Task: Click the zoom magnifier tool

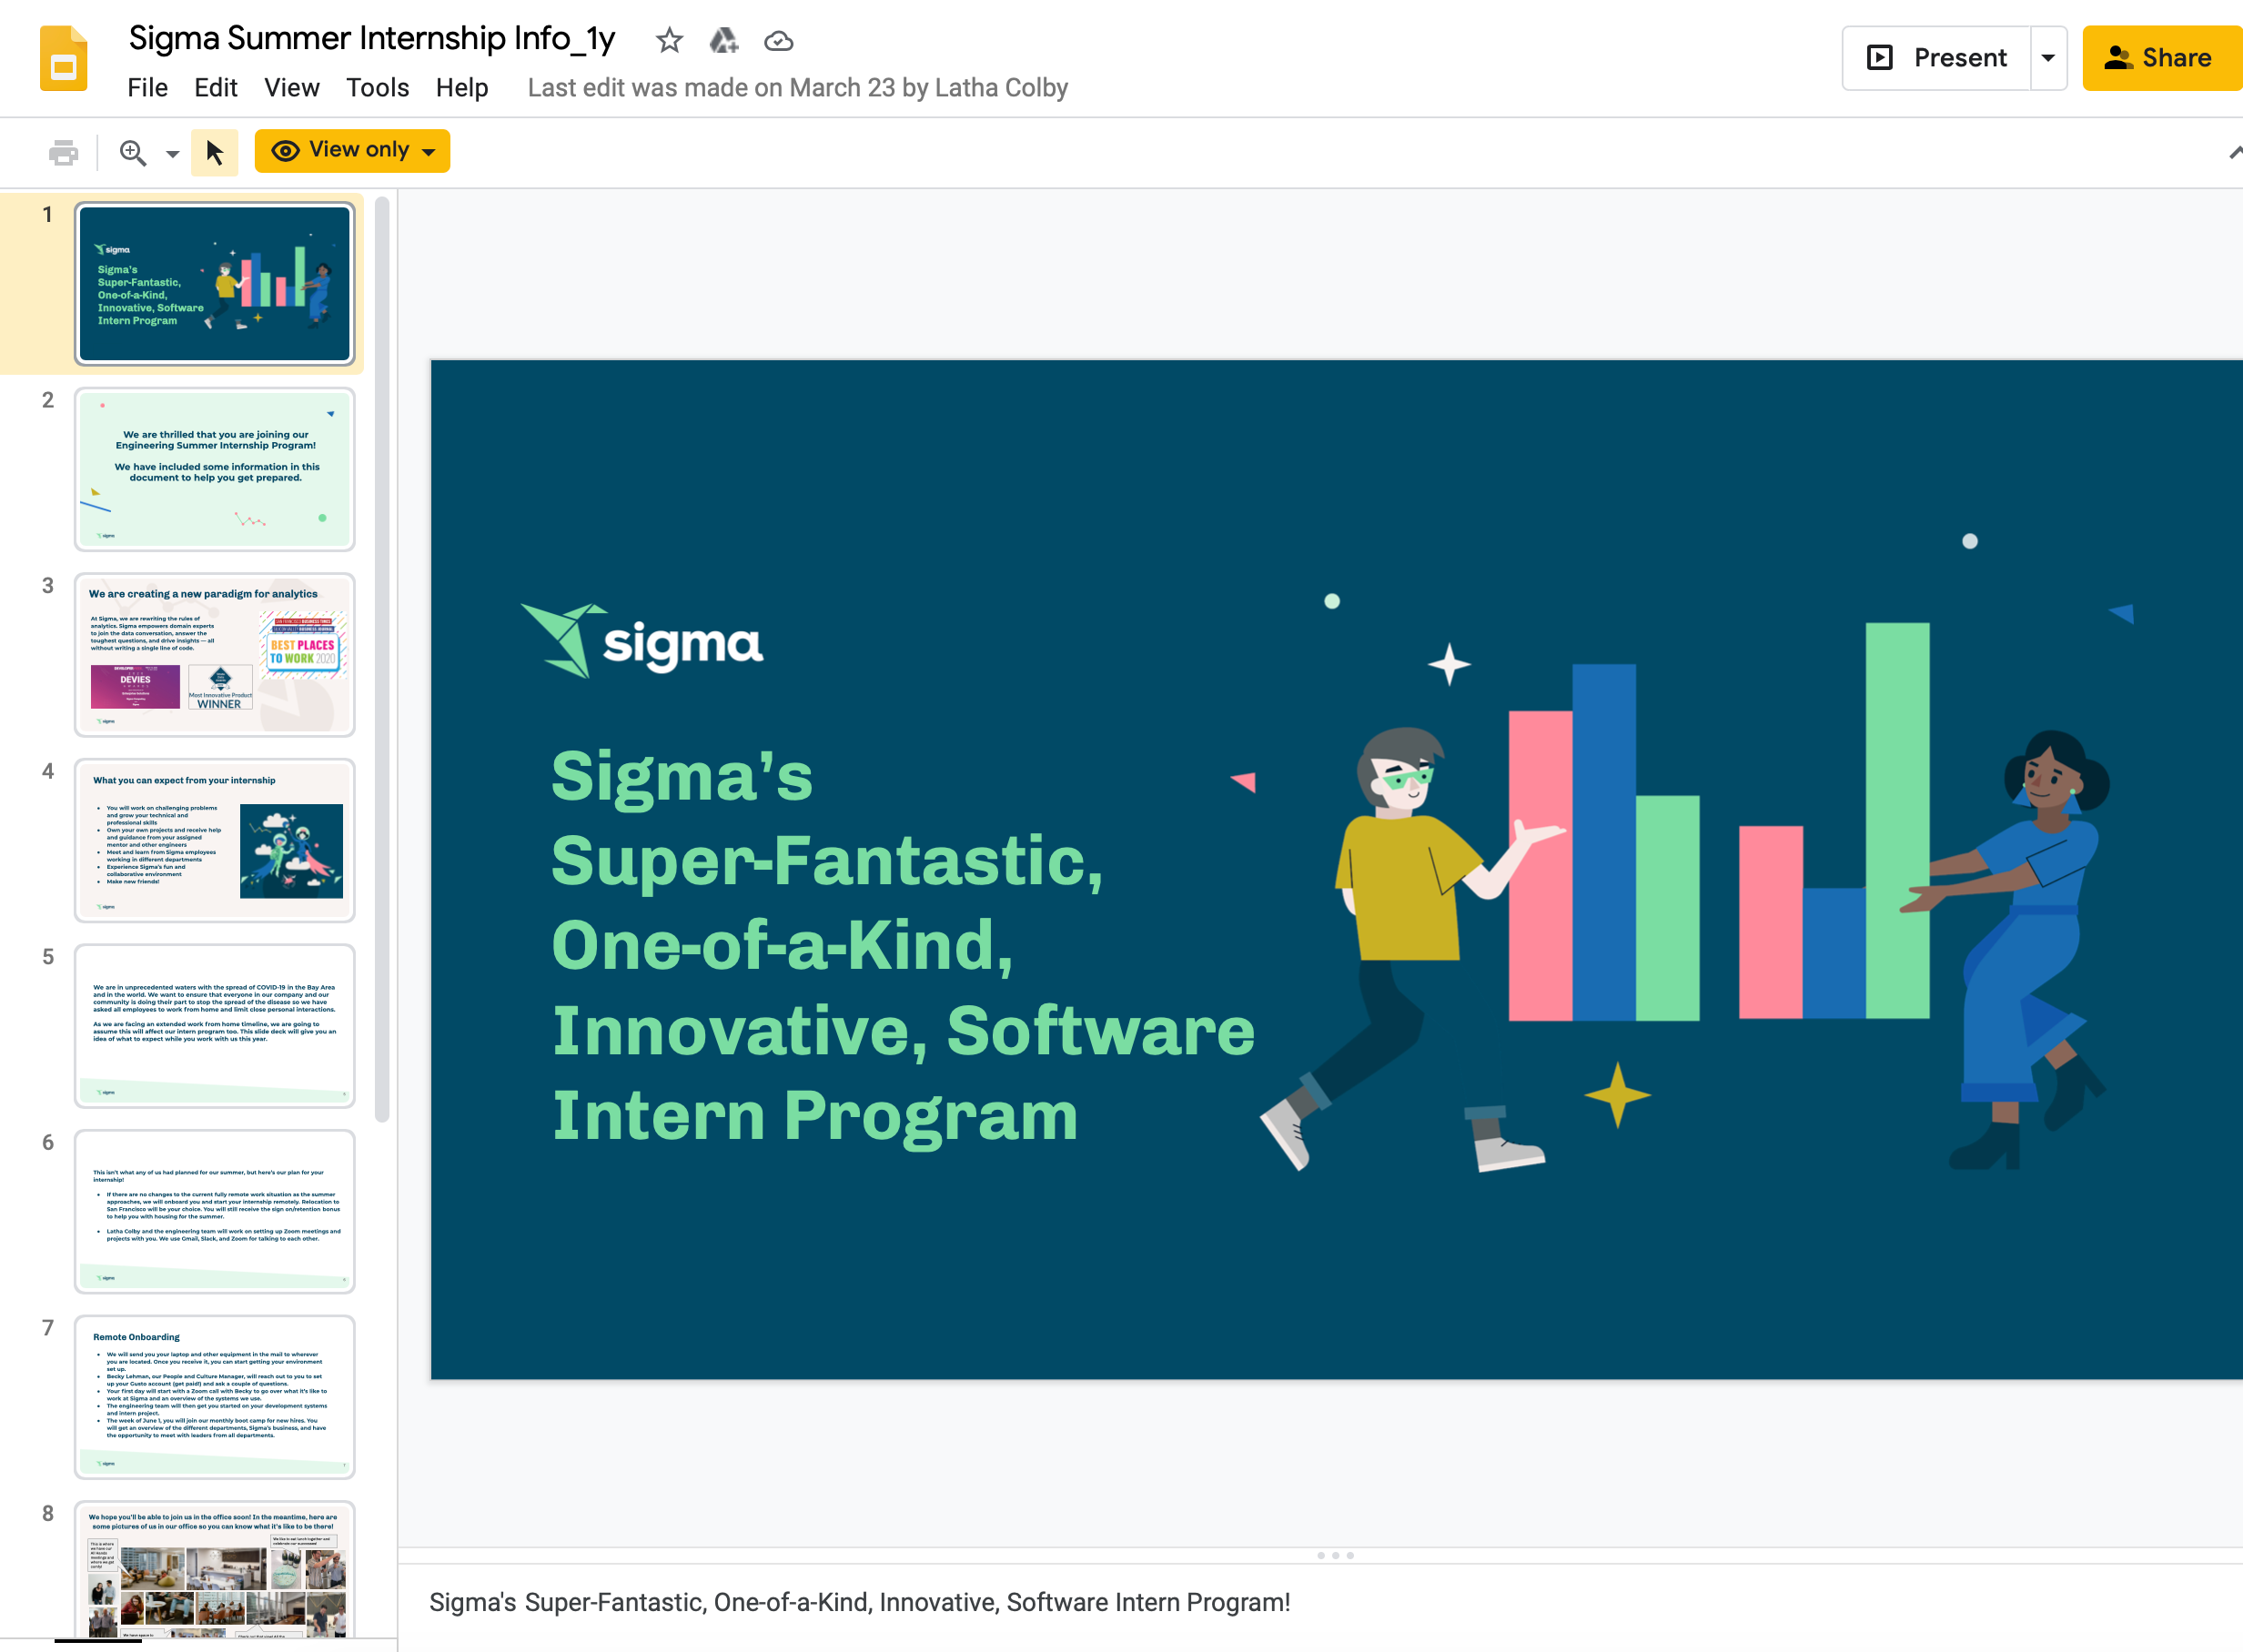Action: tap(133, 152)
